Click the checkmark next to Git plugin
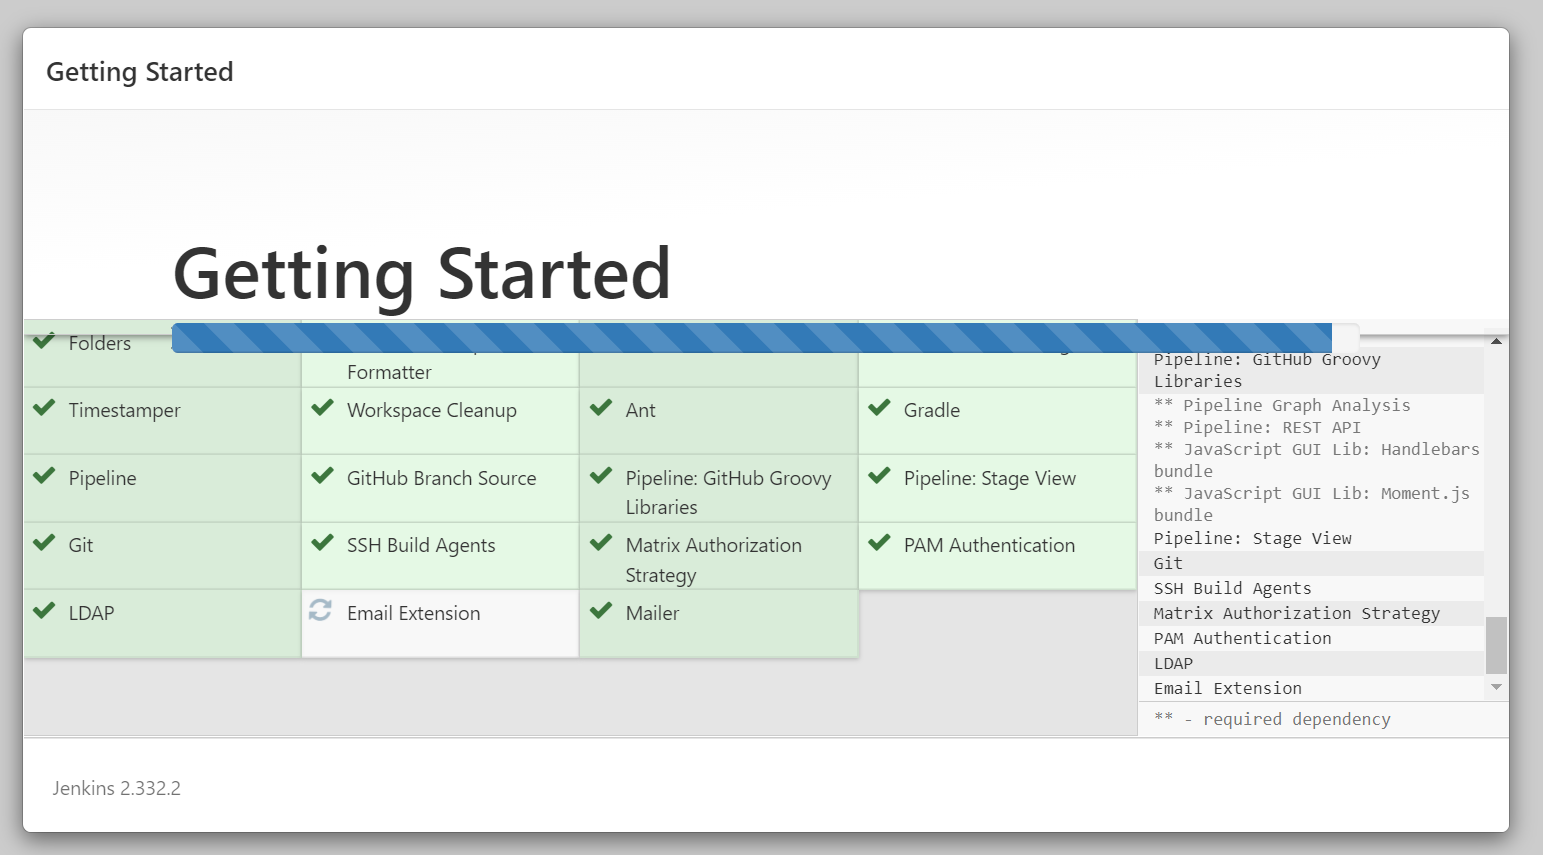 [44, 544]
